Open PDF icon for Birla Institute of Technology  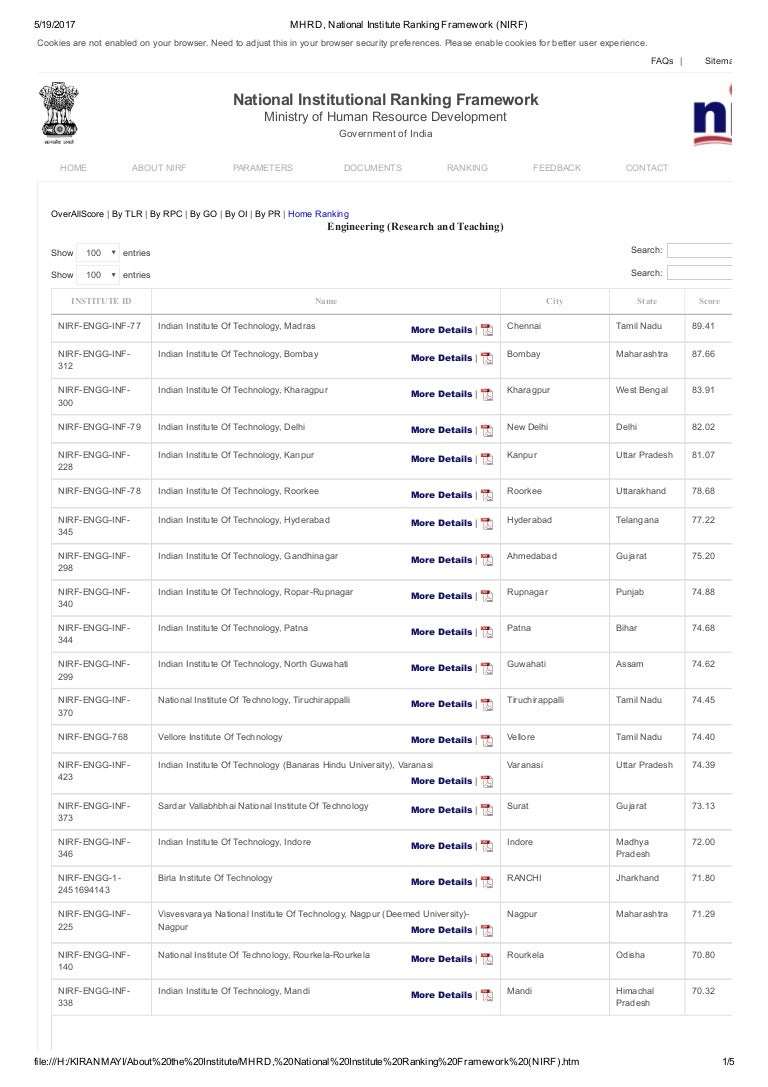point(487,882)
